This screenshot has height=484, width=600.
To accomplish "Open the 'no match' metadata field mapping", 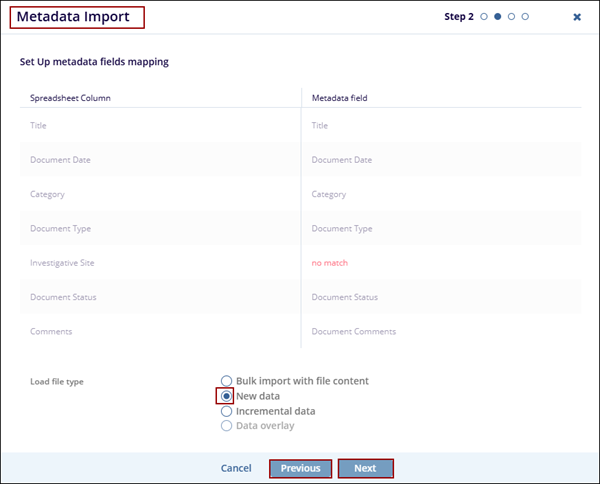I will tap(330, 263).
